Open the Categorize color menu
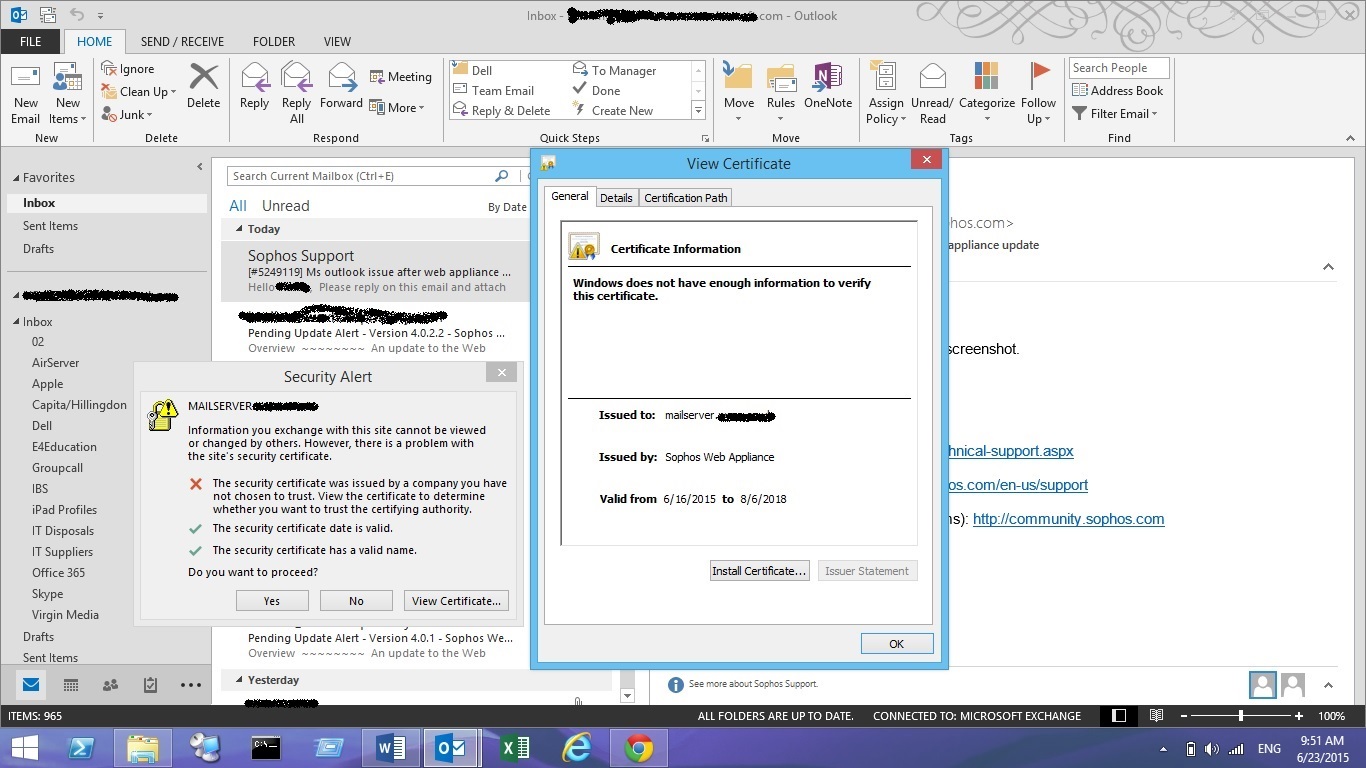Image resolution: width=1366 pixels, height=768 pixels. point(987,93)
